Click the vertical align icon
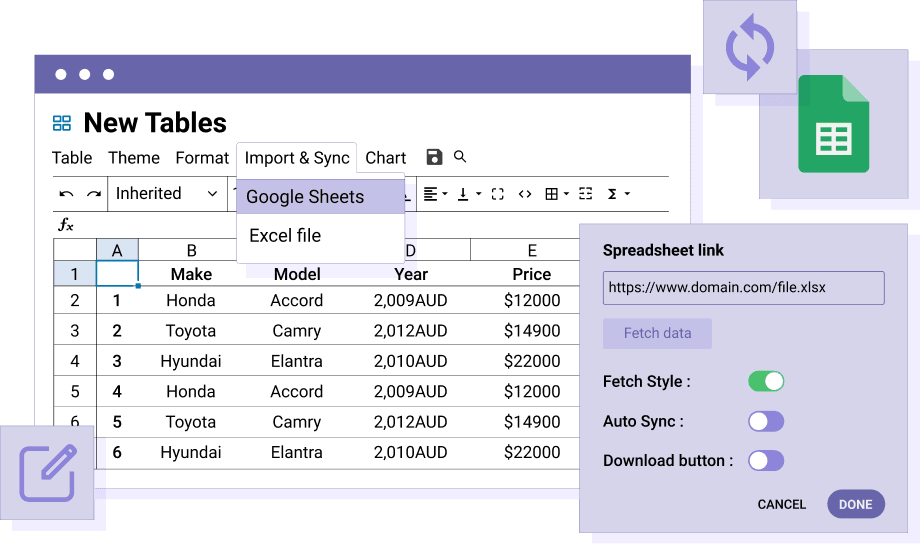 pos(463,194)
